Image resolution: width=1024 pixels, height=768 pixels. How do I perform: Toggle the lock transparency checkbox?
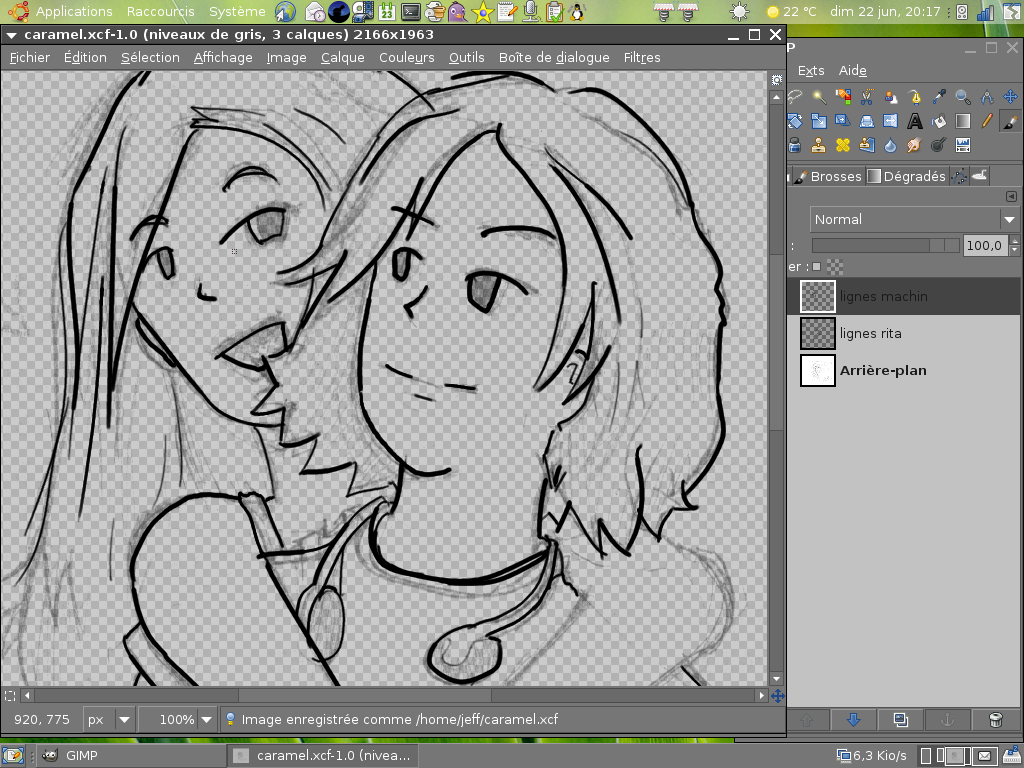(817, 267)
